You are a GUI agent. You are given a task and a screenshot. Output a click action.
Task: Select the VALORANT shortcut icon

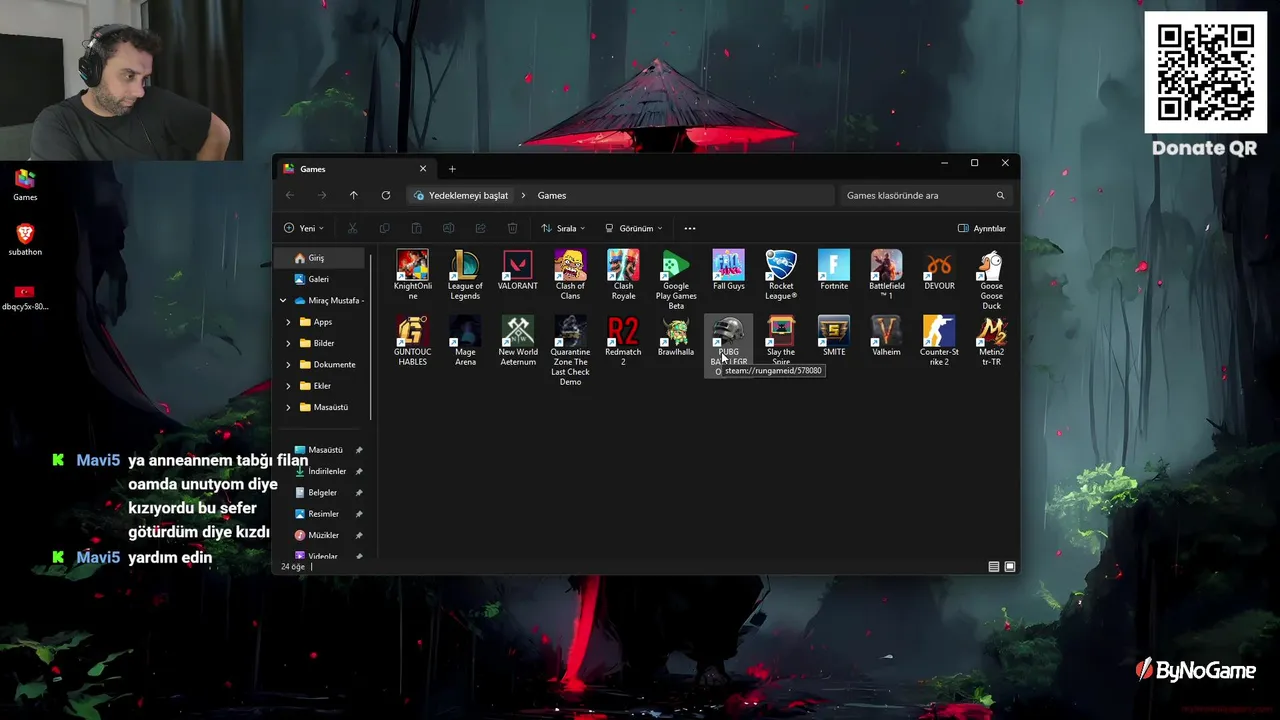click(518, 270)
